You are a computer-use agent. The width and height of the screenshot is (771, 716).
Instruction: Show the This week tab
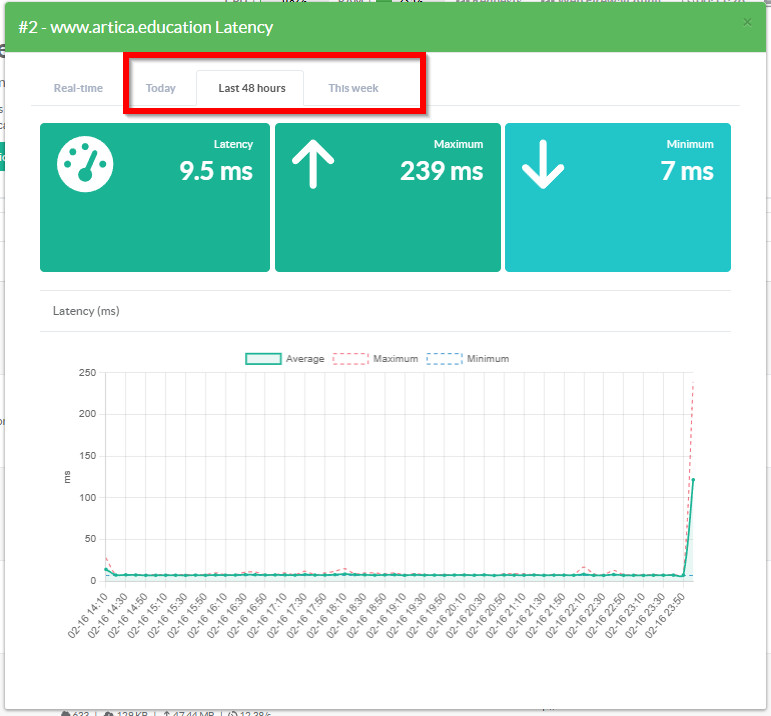pos(353,88)
